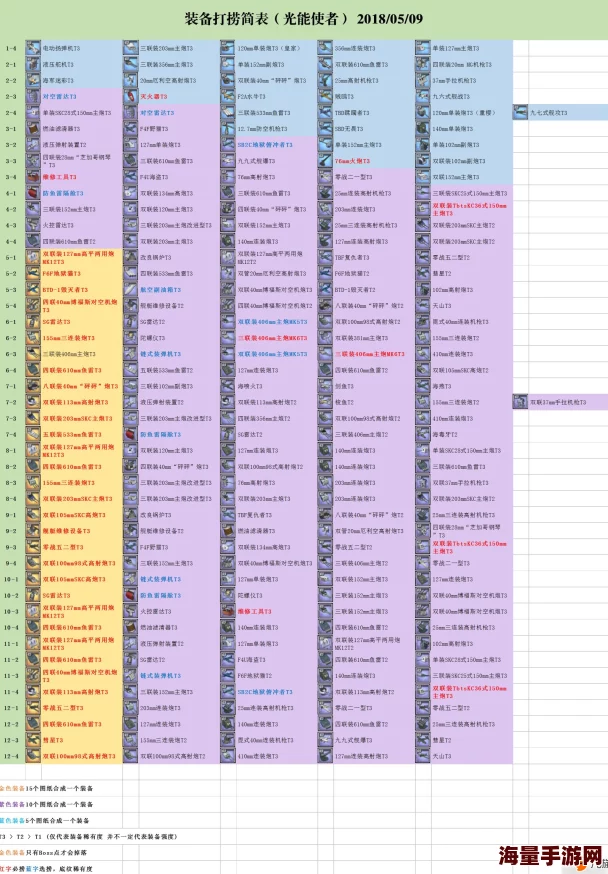Select the 九六式舰战T3 icon in row 2-3

click(x=422, y=96)
